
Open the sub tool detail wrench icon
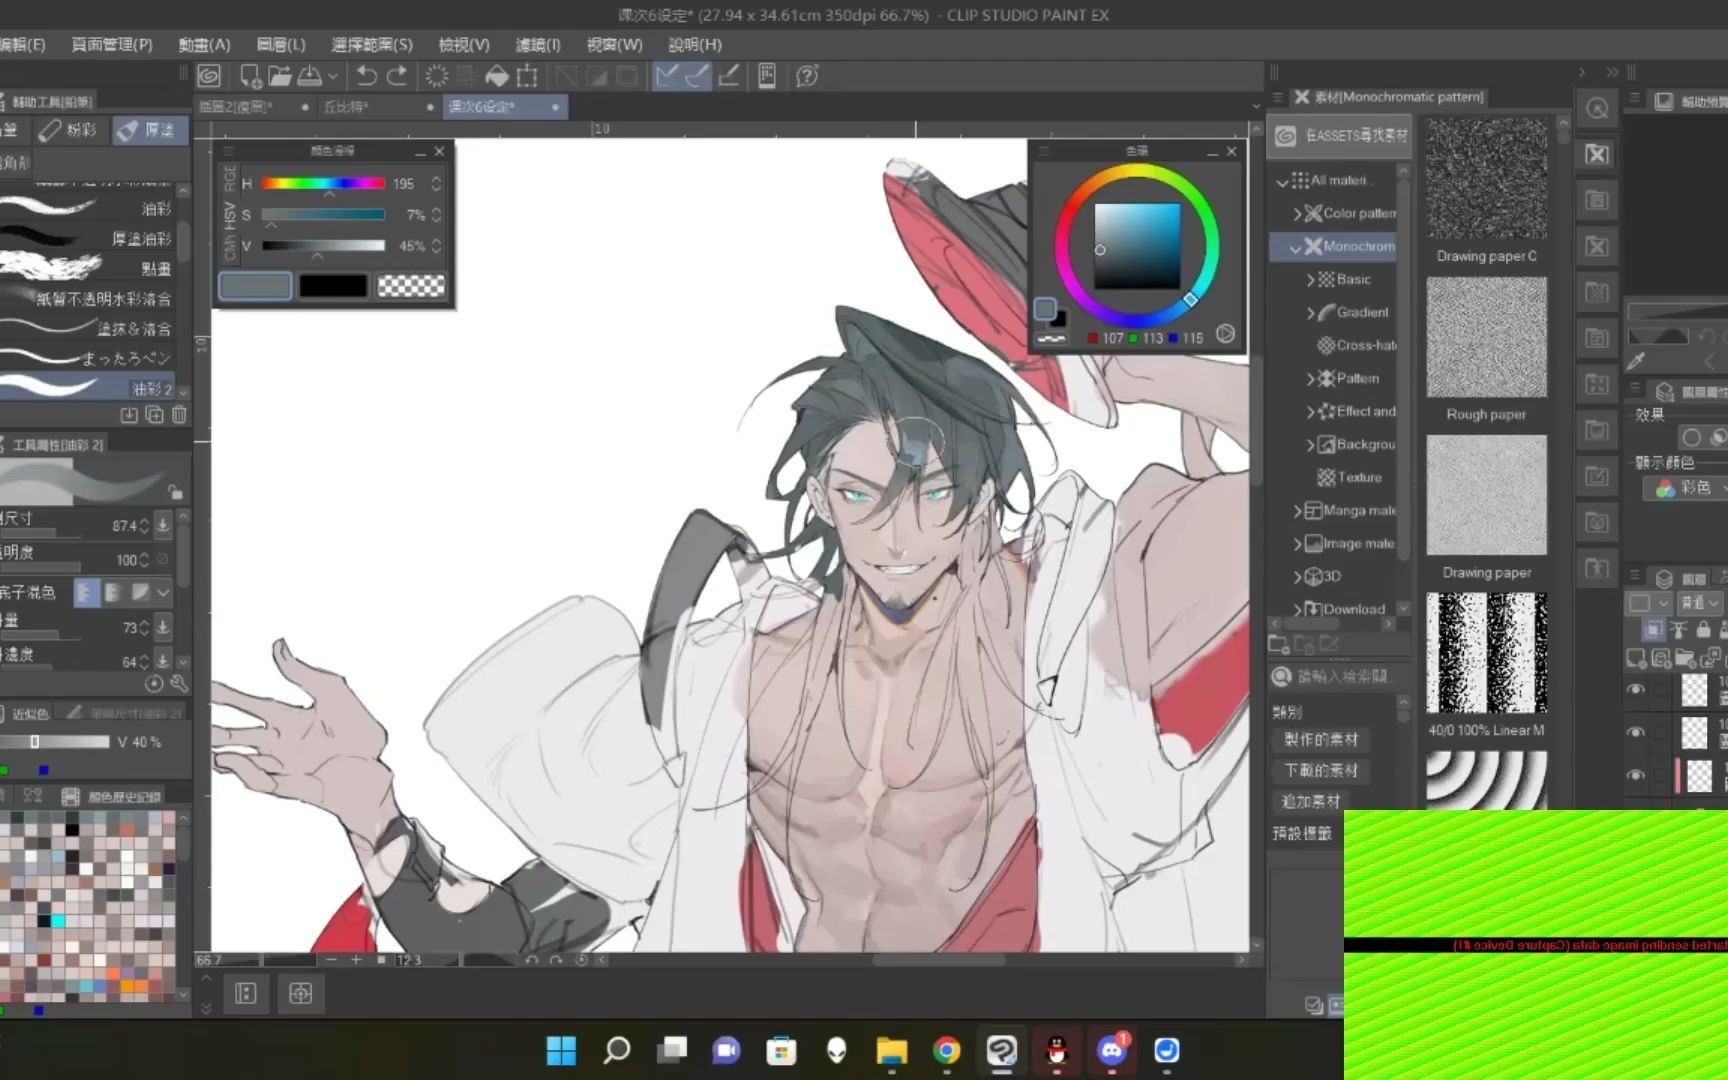coord(179,684)
